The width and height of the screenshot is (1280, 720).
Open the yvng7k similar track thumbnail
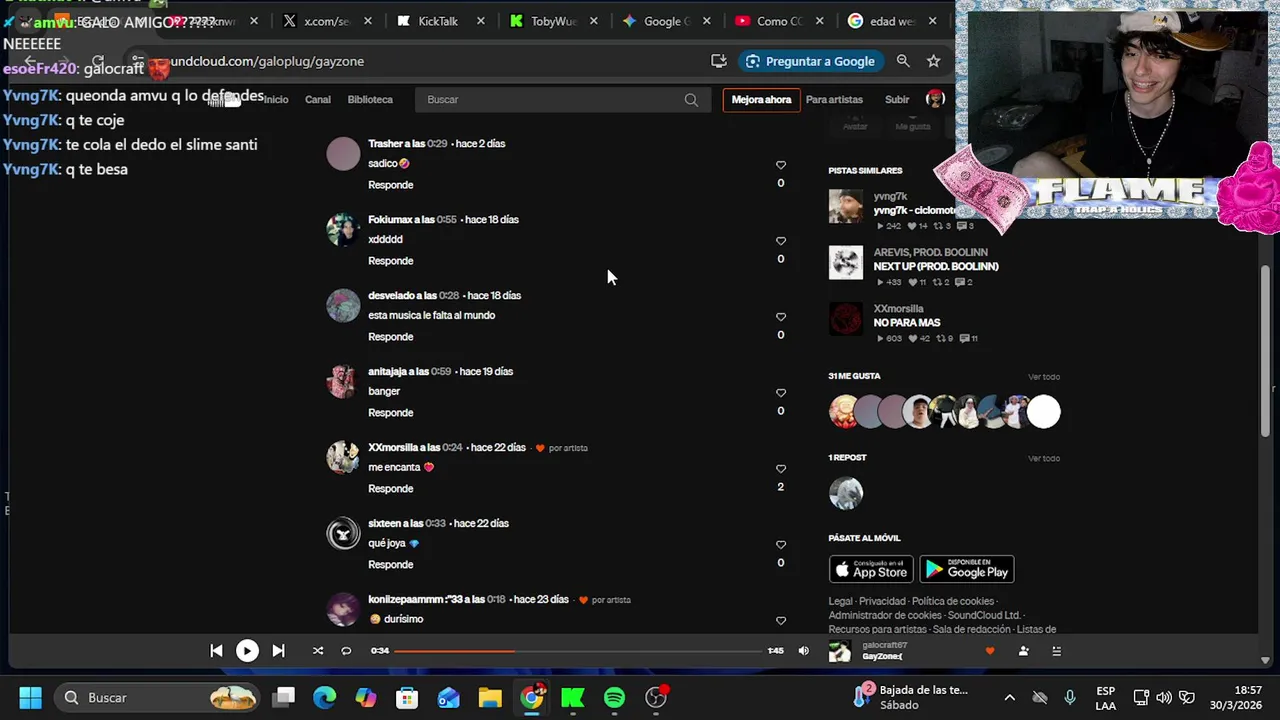[x=845, y=207]
